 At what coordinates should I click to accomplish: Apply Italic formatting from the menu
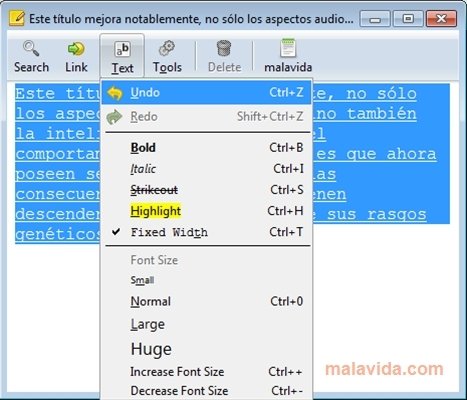click(207, 169)
